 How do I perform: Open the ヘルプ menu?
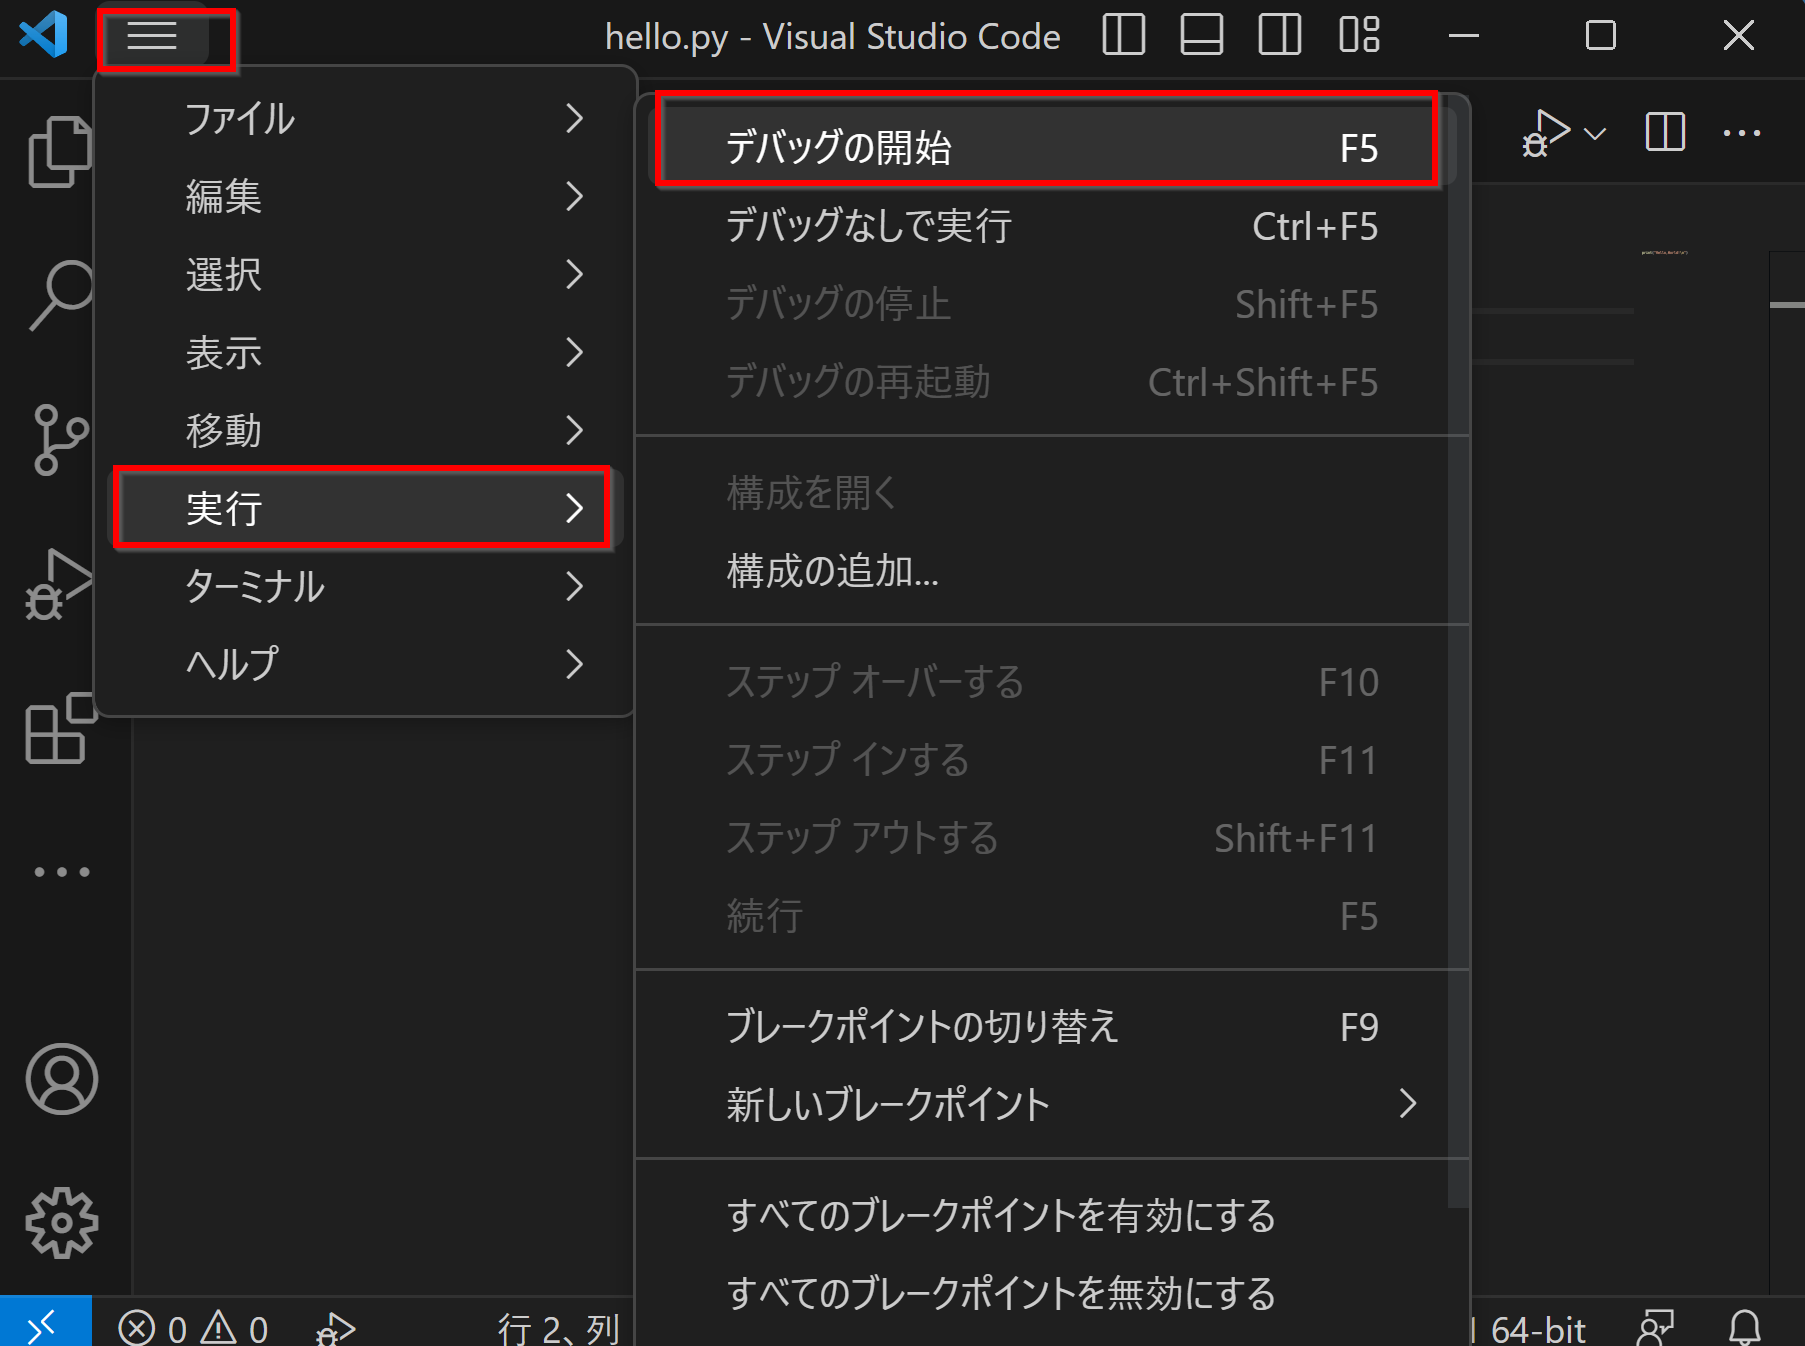pos(365,664)
